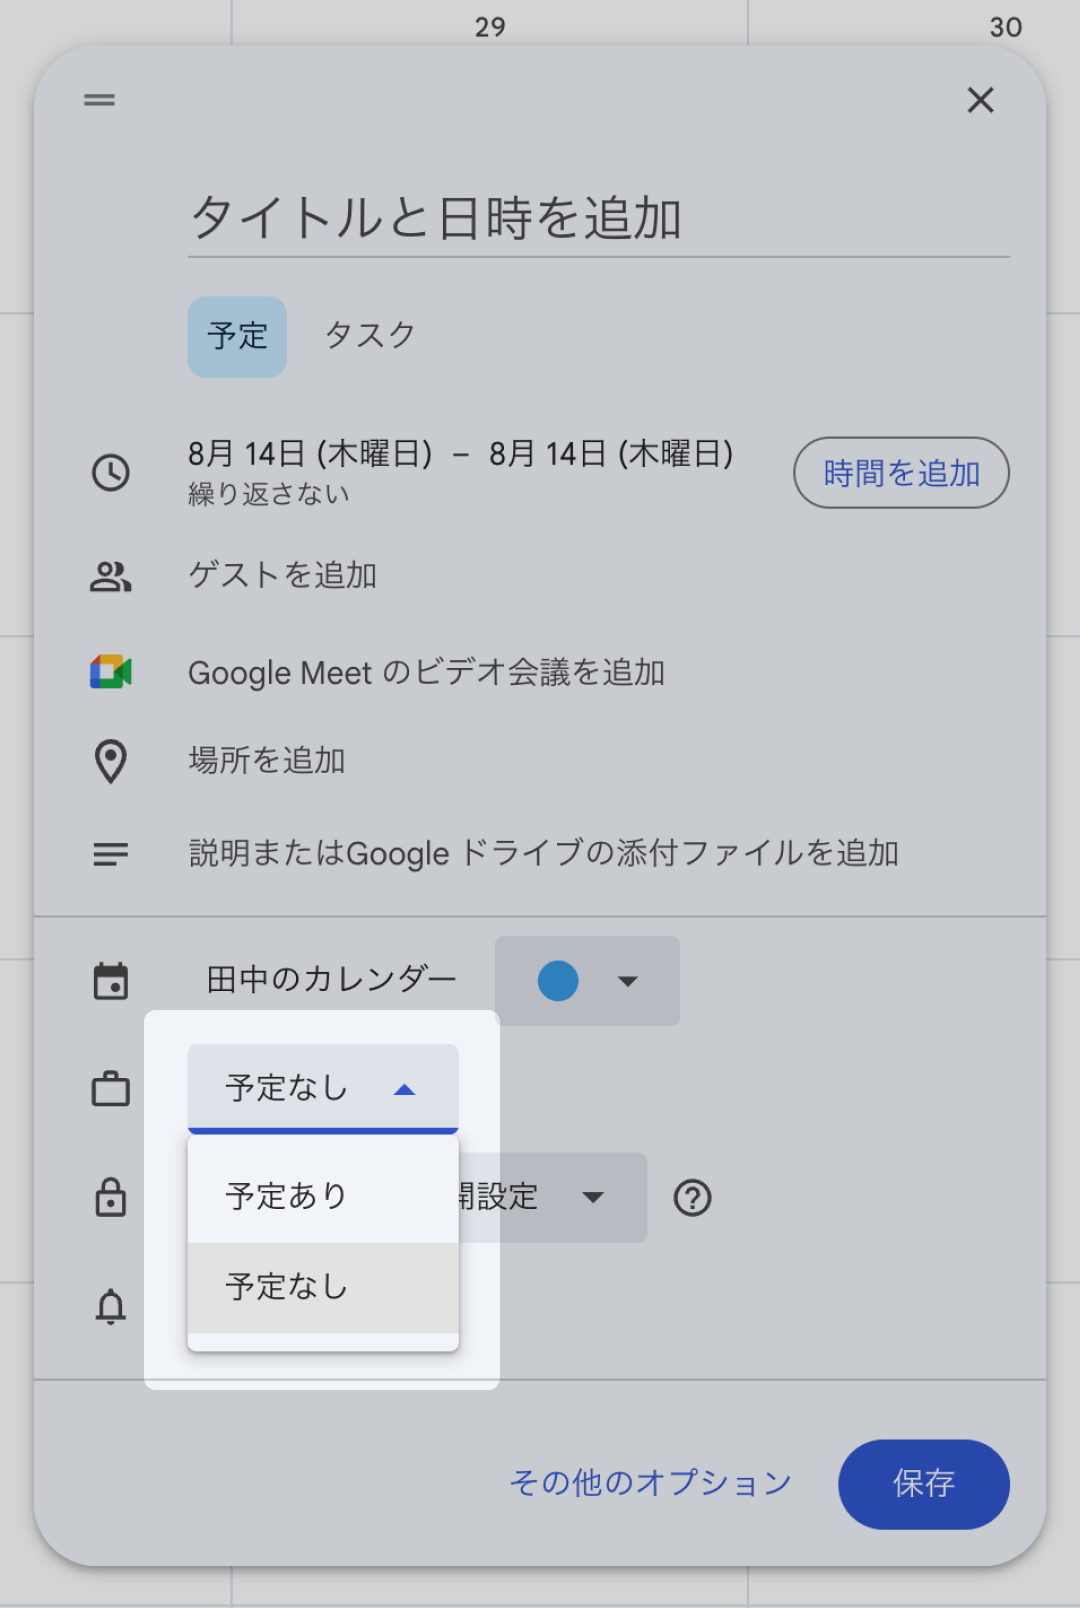Click the lock icon for visibility settings
Screen dimensions: 1080x1608
click(110, 1197)
